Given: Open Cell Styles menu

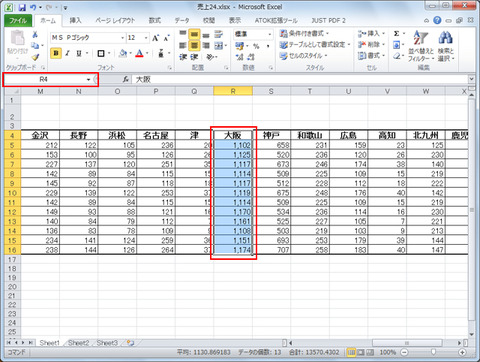Looking at the screenshot, I should [x=303, y=56].
